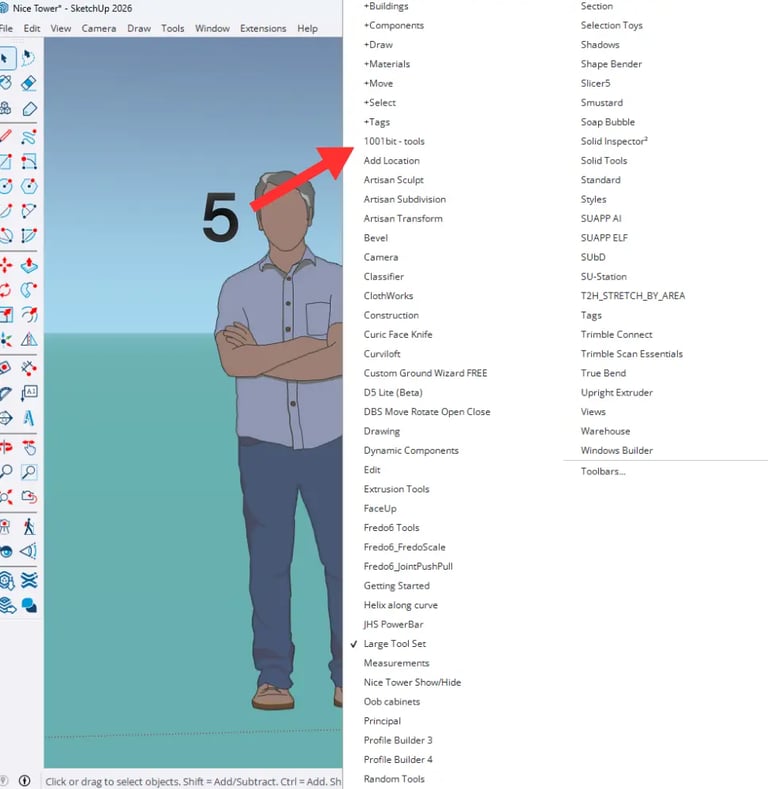Activate the Zoom Window tool
Viewport: 768px width, 789px height.
[x=29, y=471]
